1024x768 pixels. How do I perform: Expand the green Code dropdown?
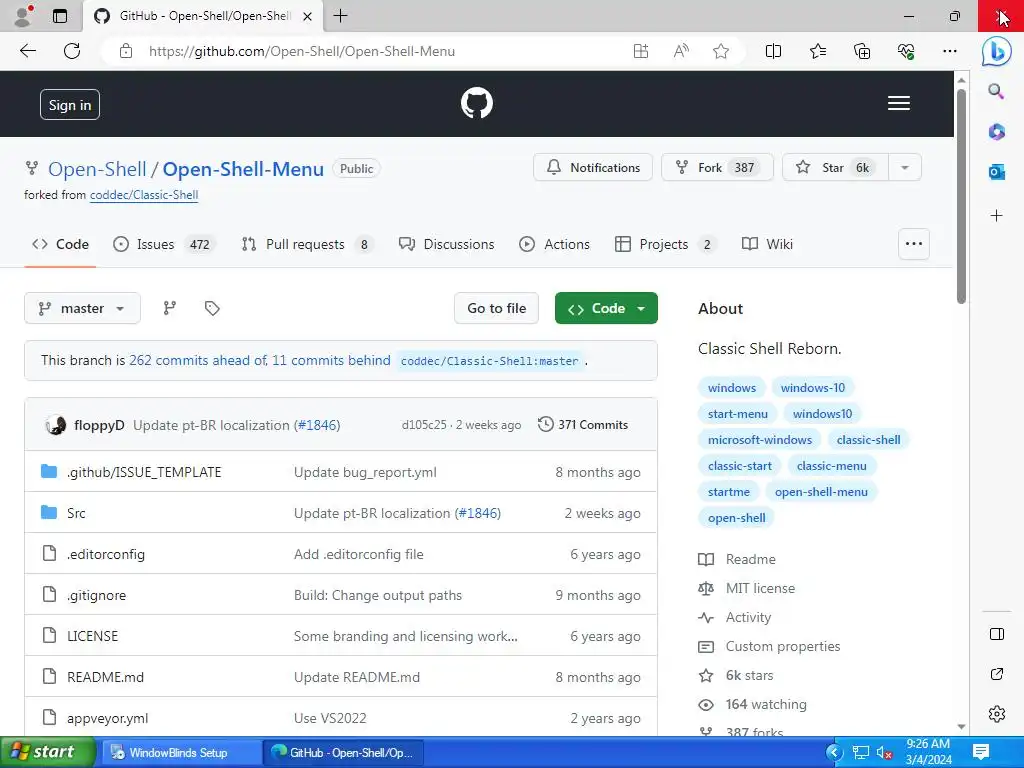point(606,308)
